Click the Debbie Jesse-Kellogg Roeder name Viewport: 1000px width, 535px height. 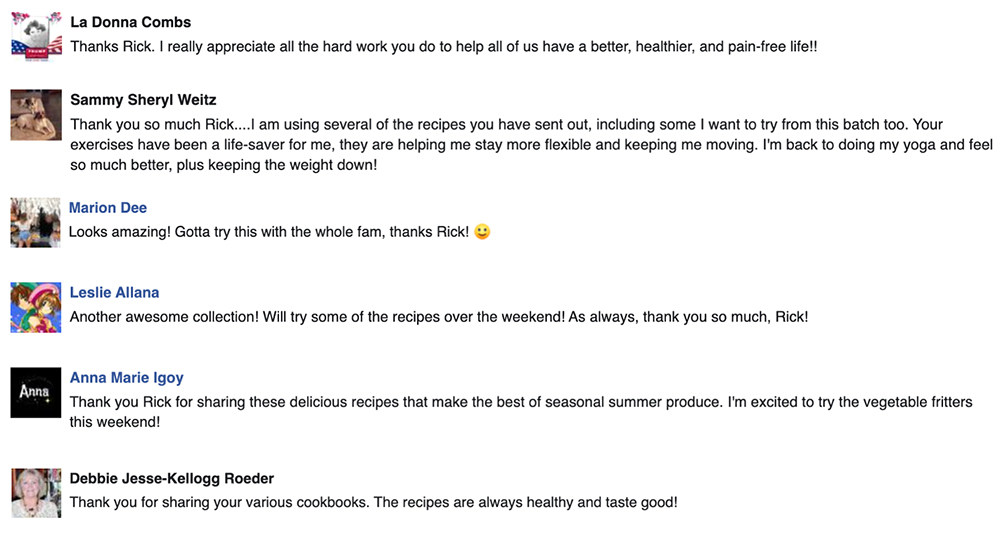point(172,478)
